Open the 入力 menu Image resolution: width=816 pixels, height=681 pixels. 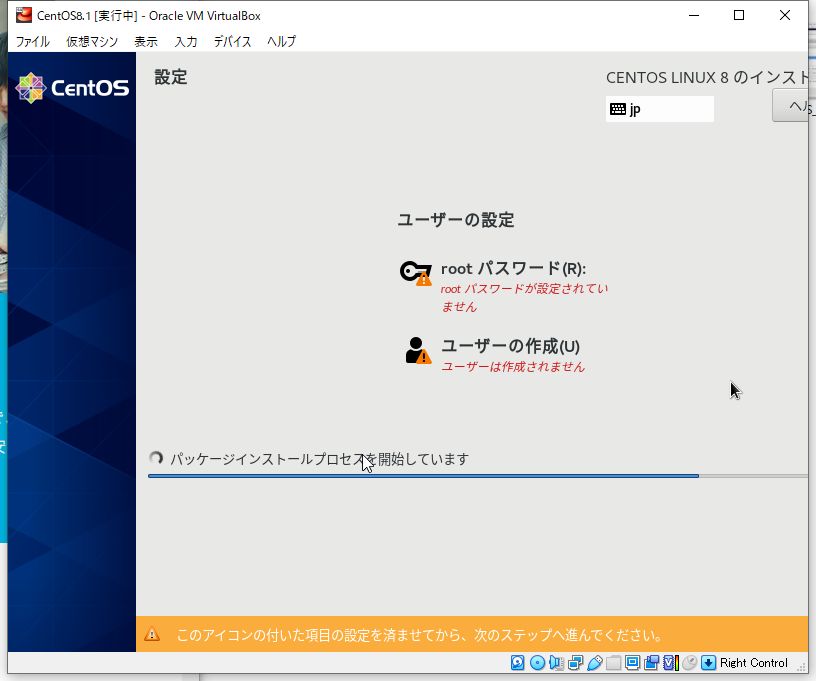(x=186, y=41)
